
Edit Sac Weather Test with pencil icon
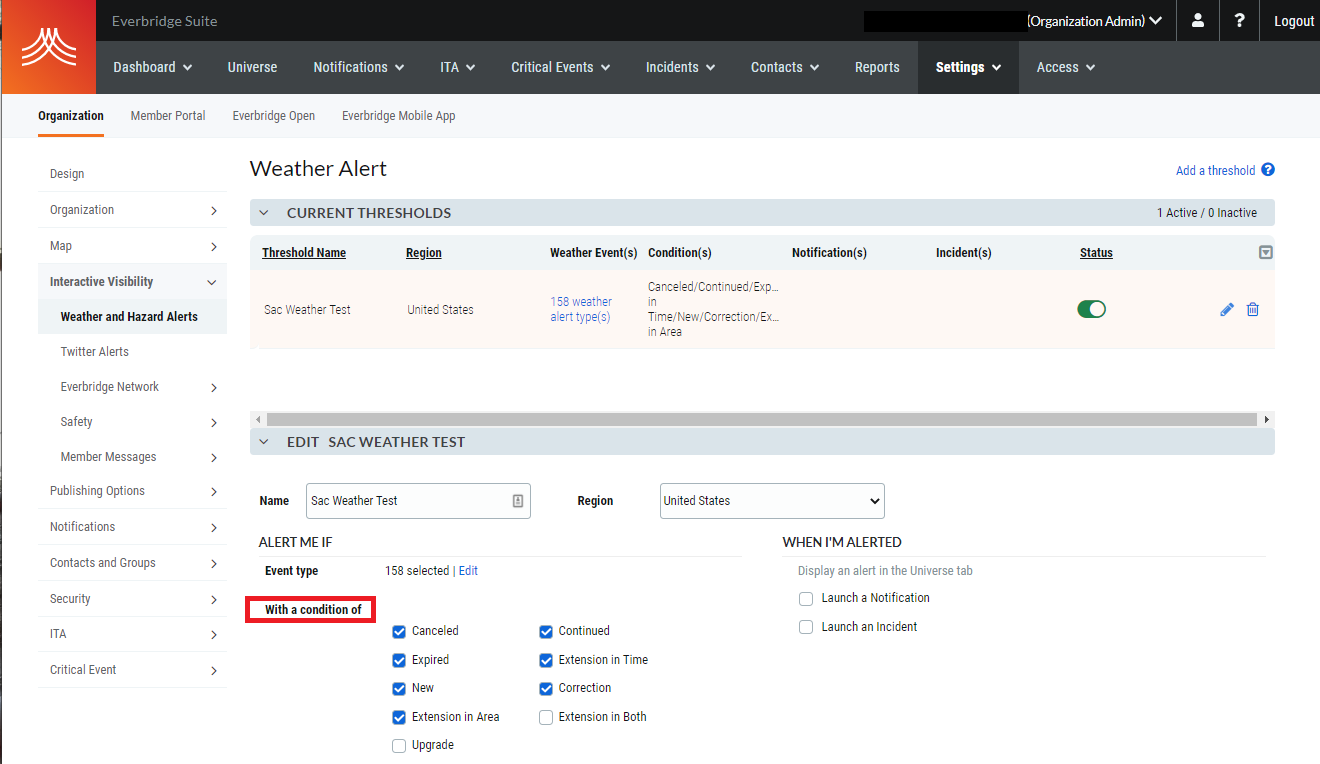pos(1227,310)
